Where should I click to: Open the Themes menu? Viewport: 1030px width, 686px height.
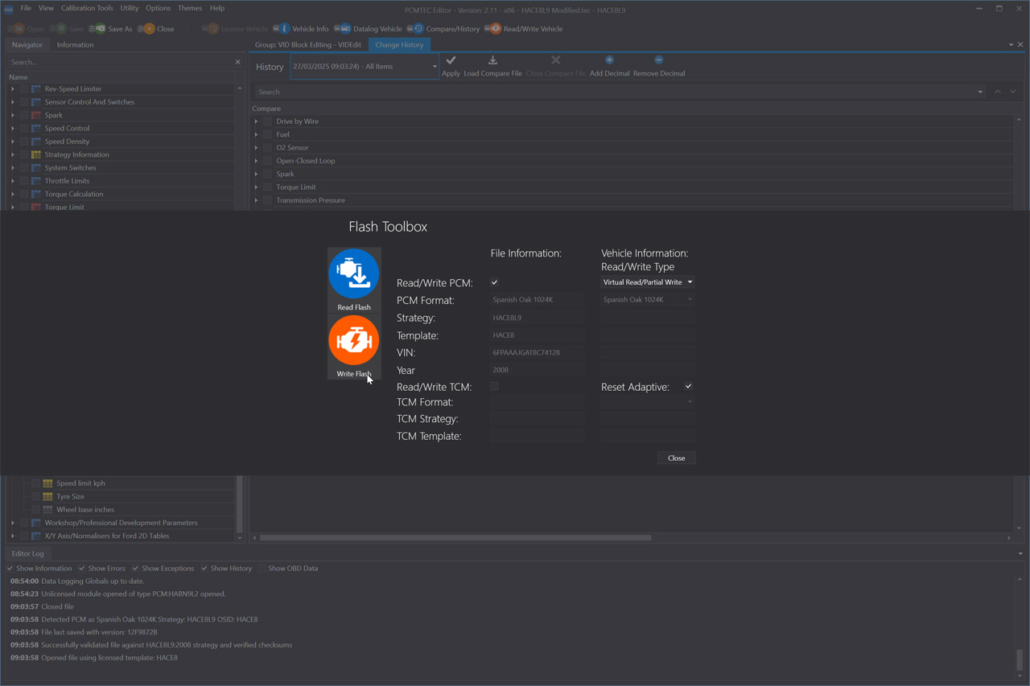[x=190, y=8]
